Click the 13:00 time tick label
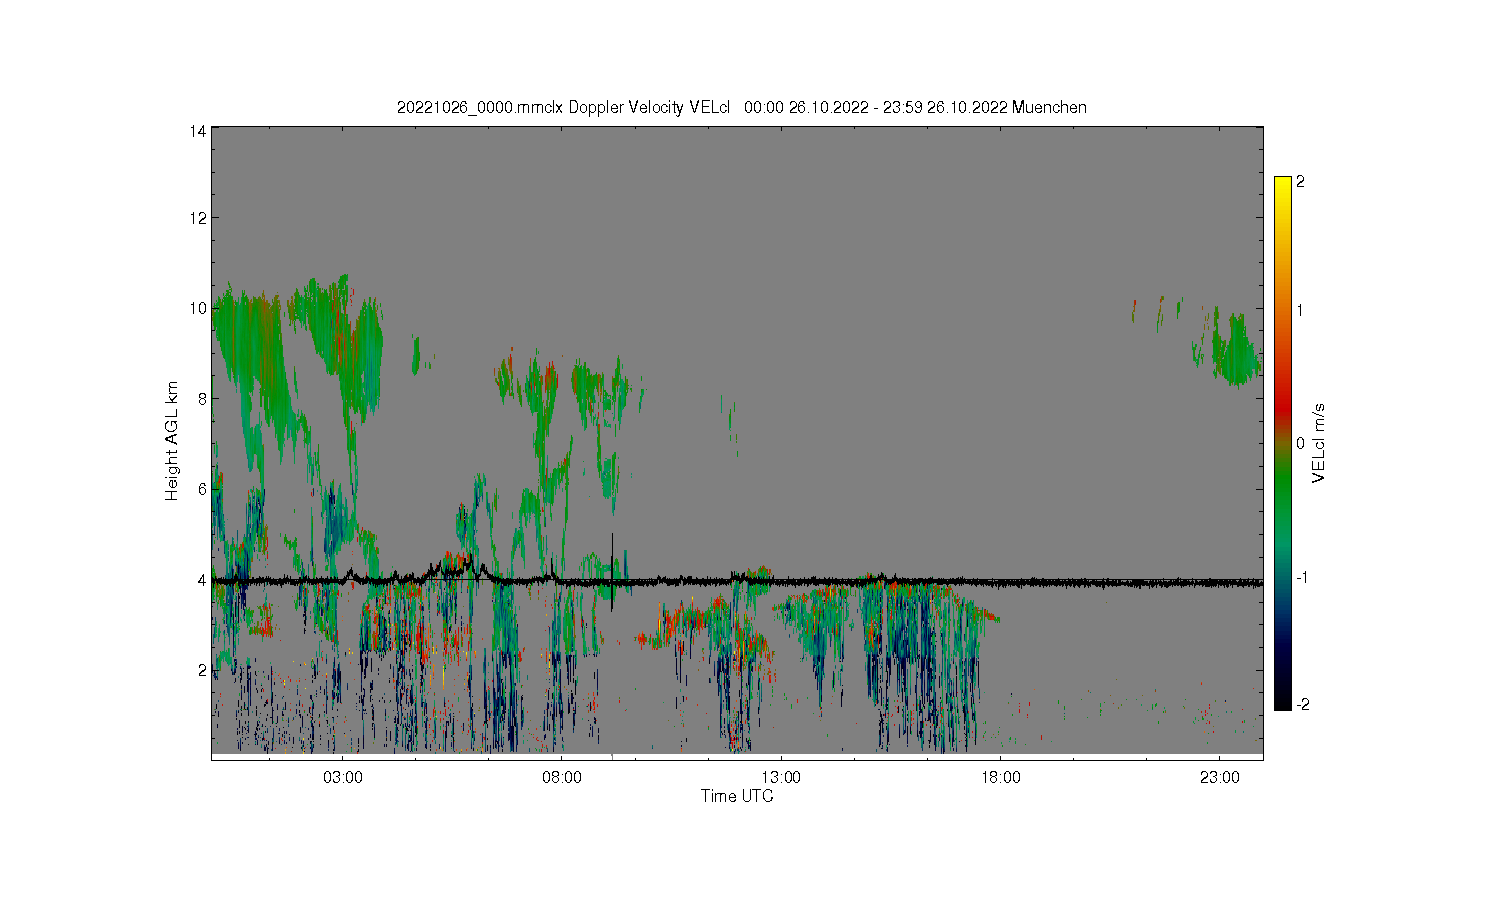The image size is (1500, 900). (781, 777)
